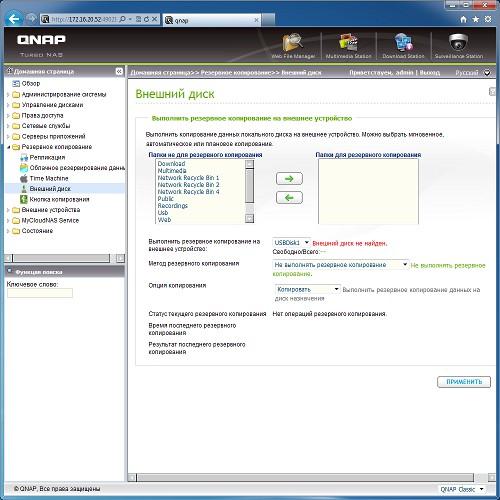Expand Состояние folder

8,231
